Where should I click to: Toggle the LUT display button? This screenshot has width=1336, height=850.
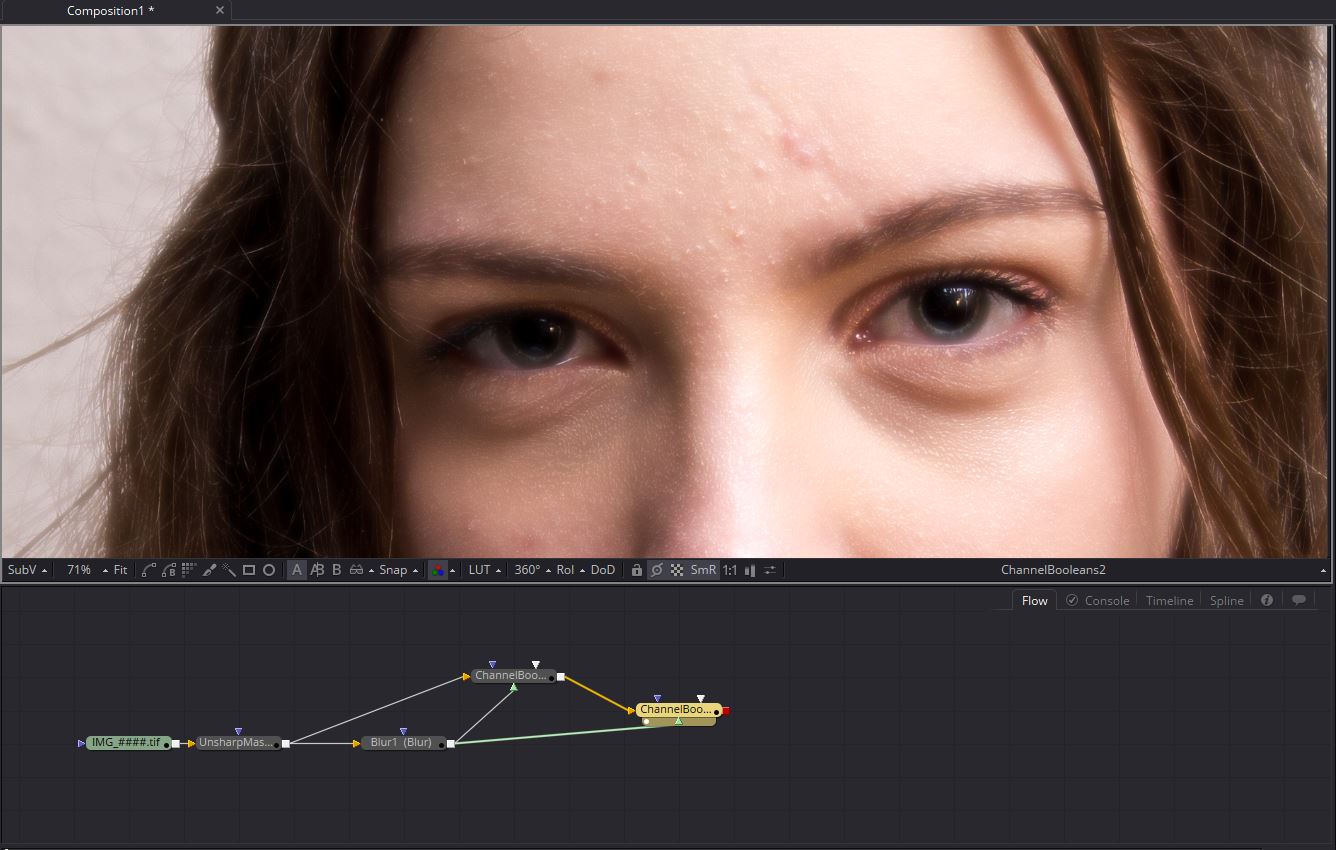pyautogui.click(x=479, y=570)
